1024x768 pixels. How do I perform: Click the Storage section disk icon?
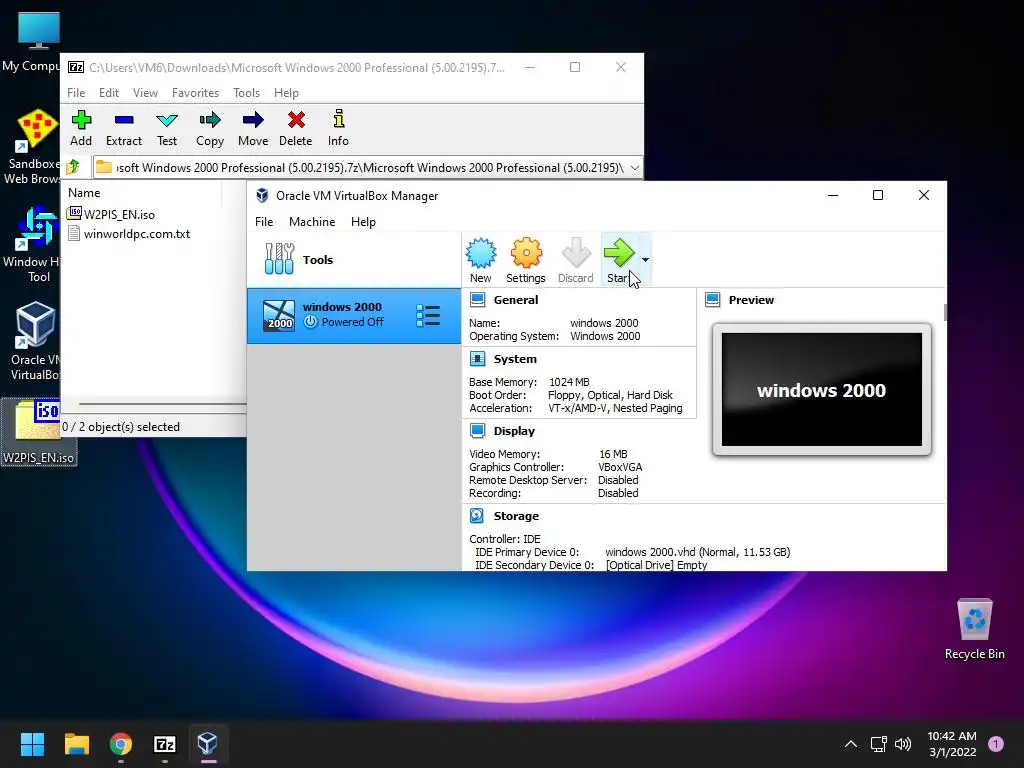[477, 516]
